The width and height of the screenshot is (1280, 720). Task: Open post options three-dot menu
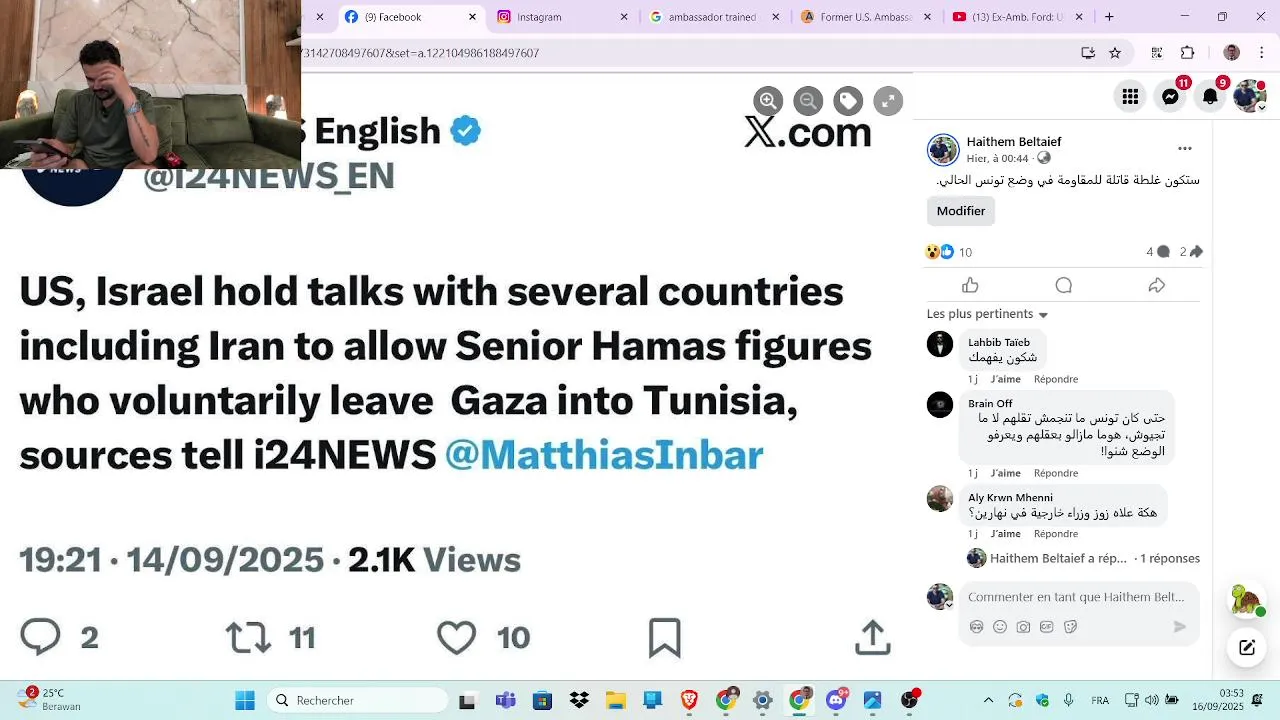click(x=1185, y=148)
